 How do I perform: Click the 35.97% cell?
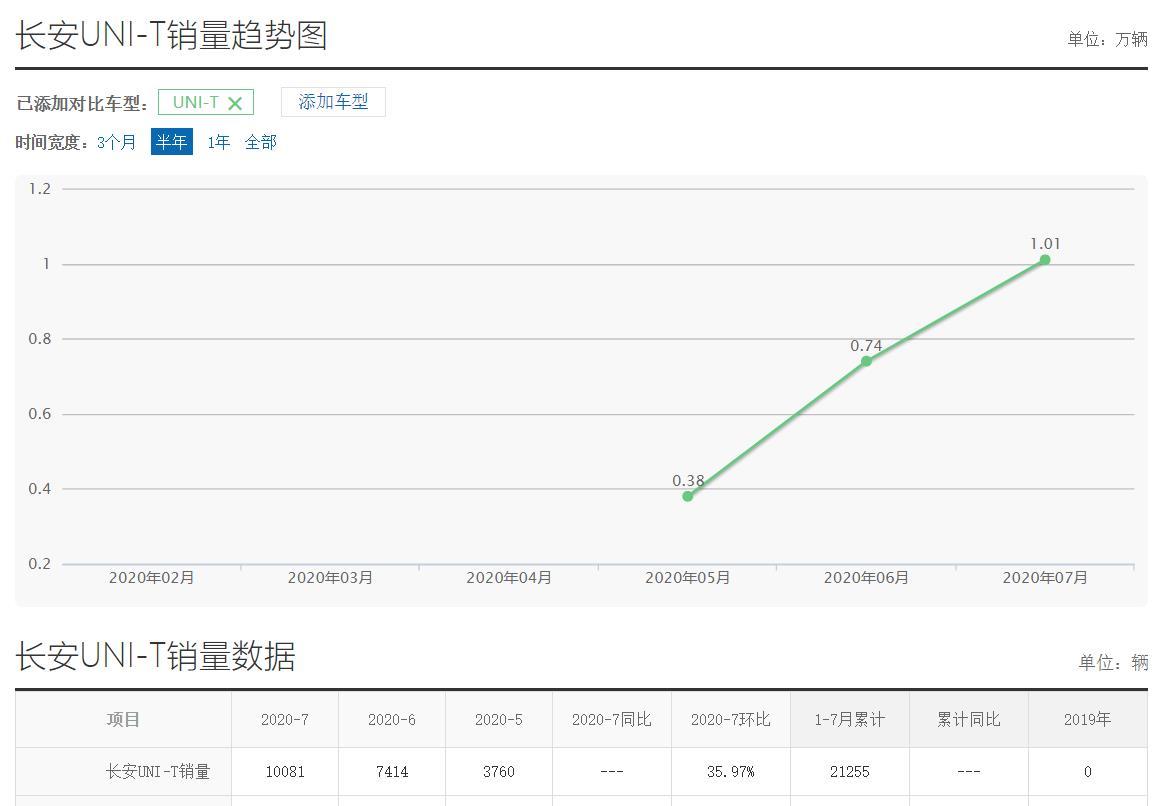(731, 772)
